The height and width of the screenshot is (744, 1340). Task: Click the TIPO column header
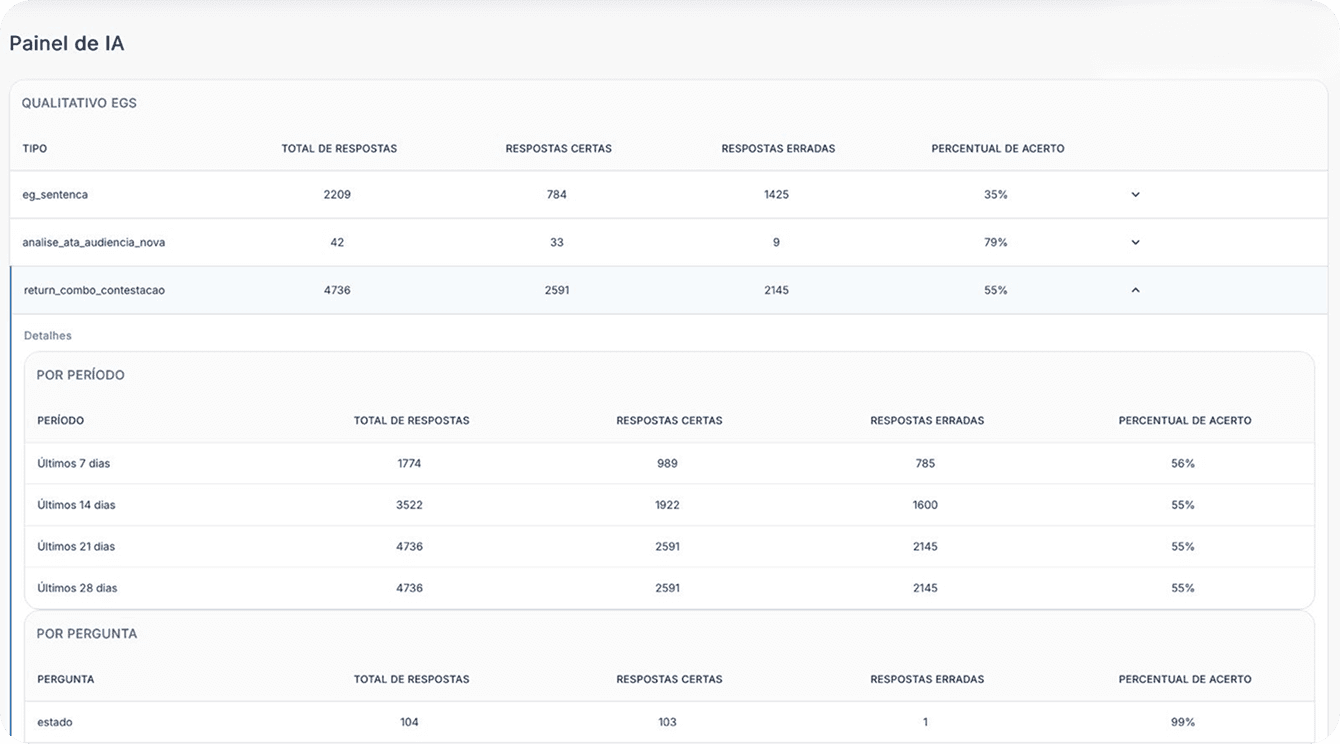tap(35, 149)
